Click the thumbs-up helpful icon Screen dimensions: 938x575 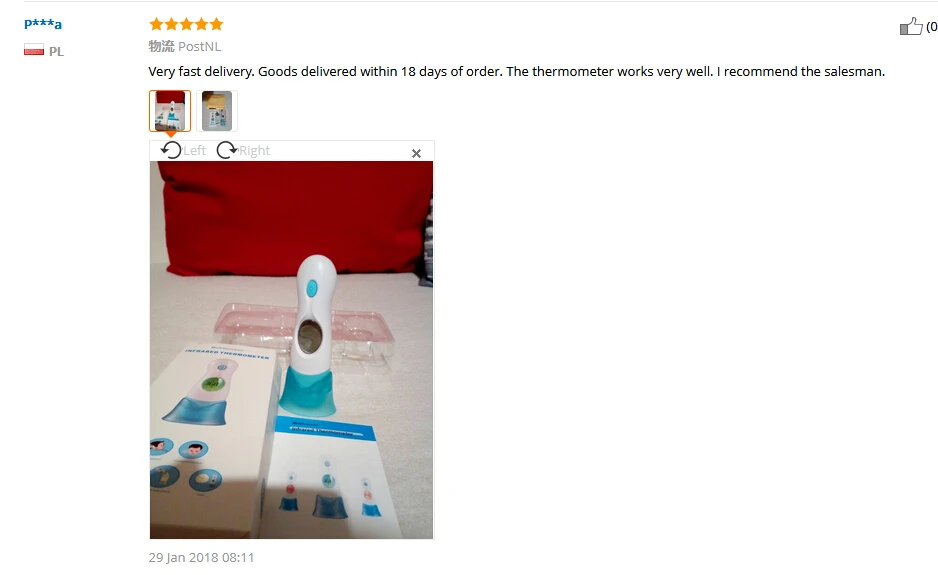click(911, 26)
